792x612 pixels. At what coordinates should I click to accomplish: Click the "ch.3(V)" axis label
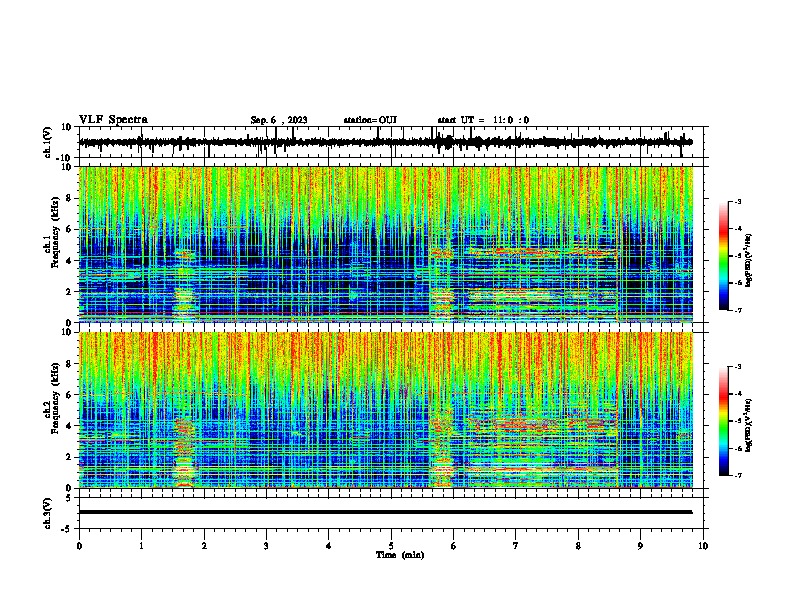click(48, 513)
